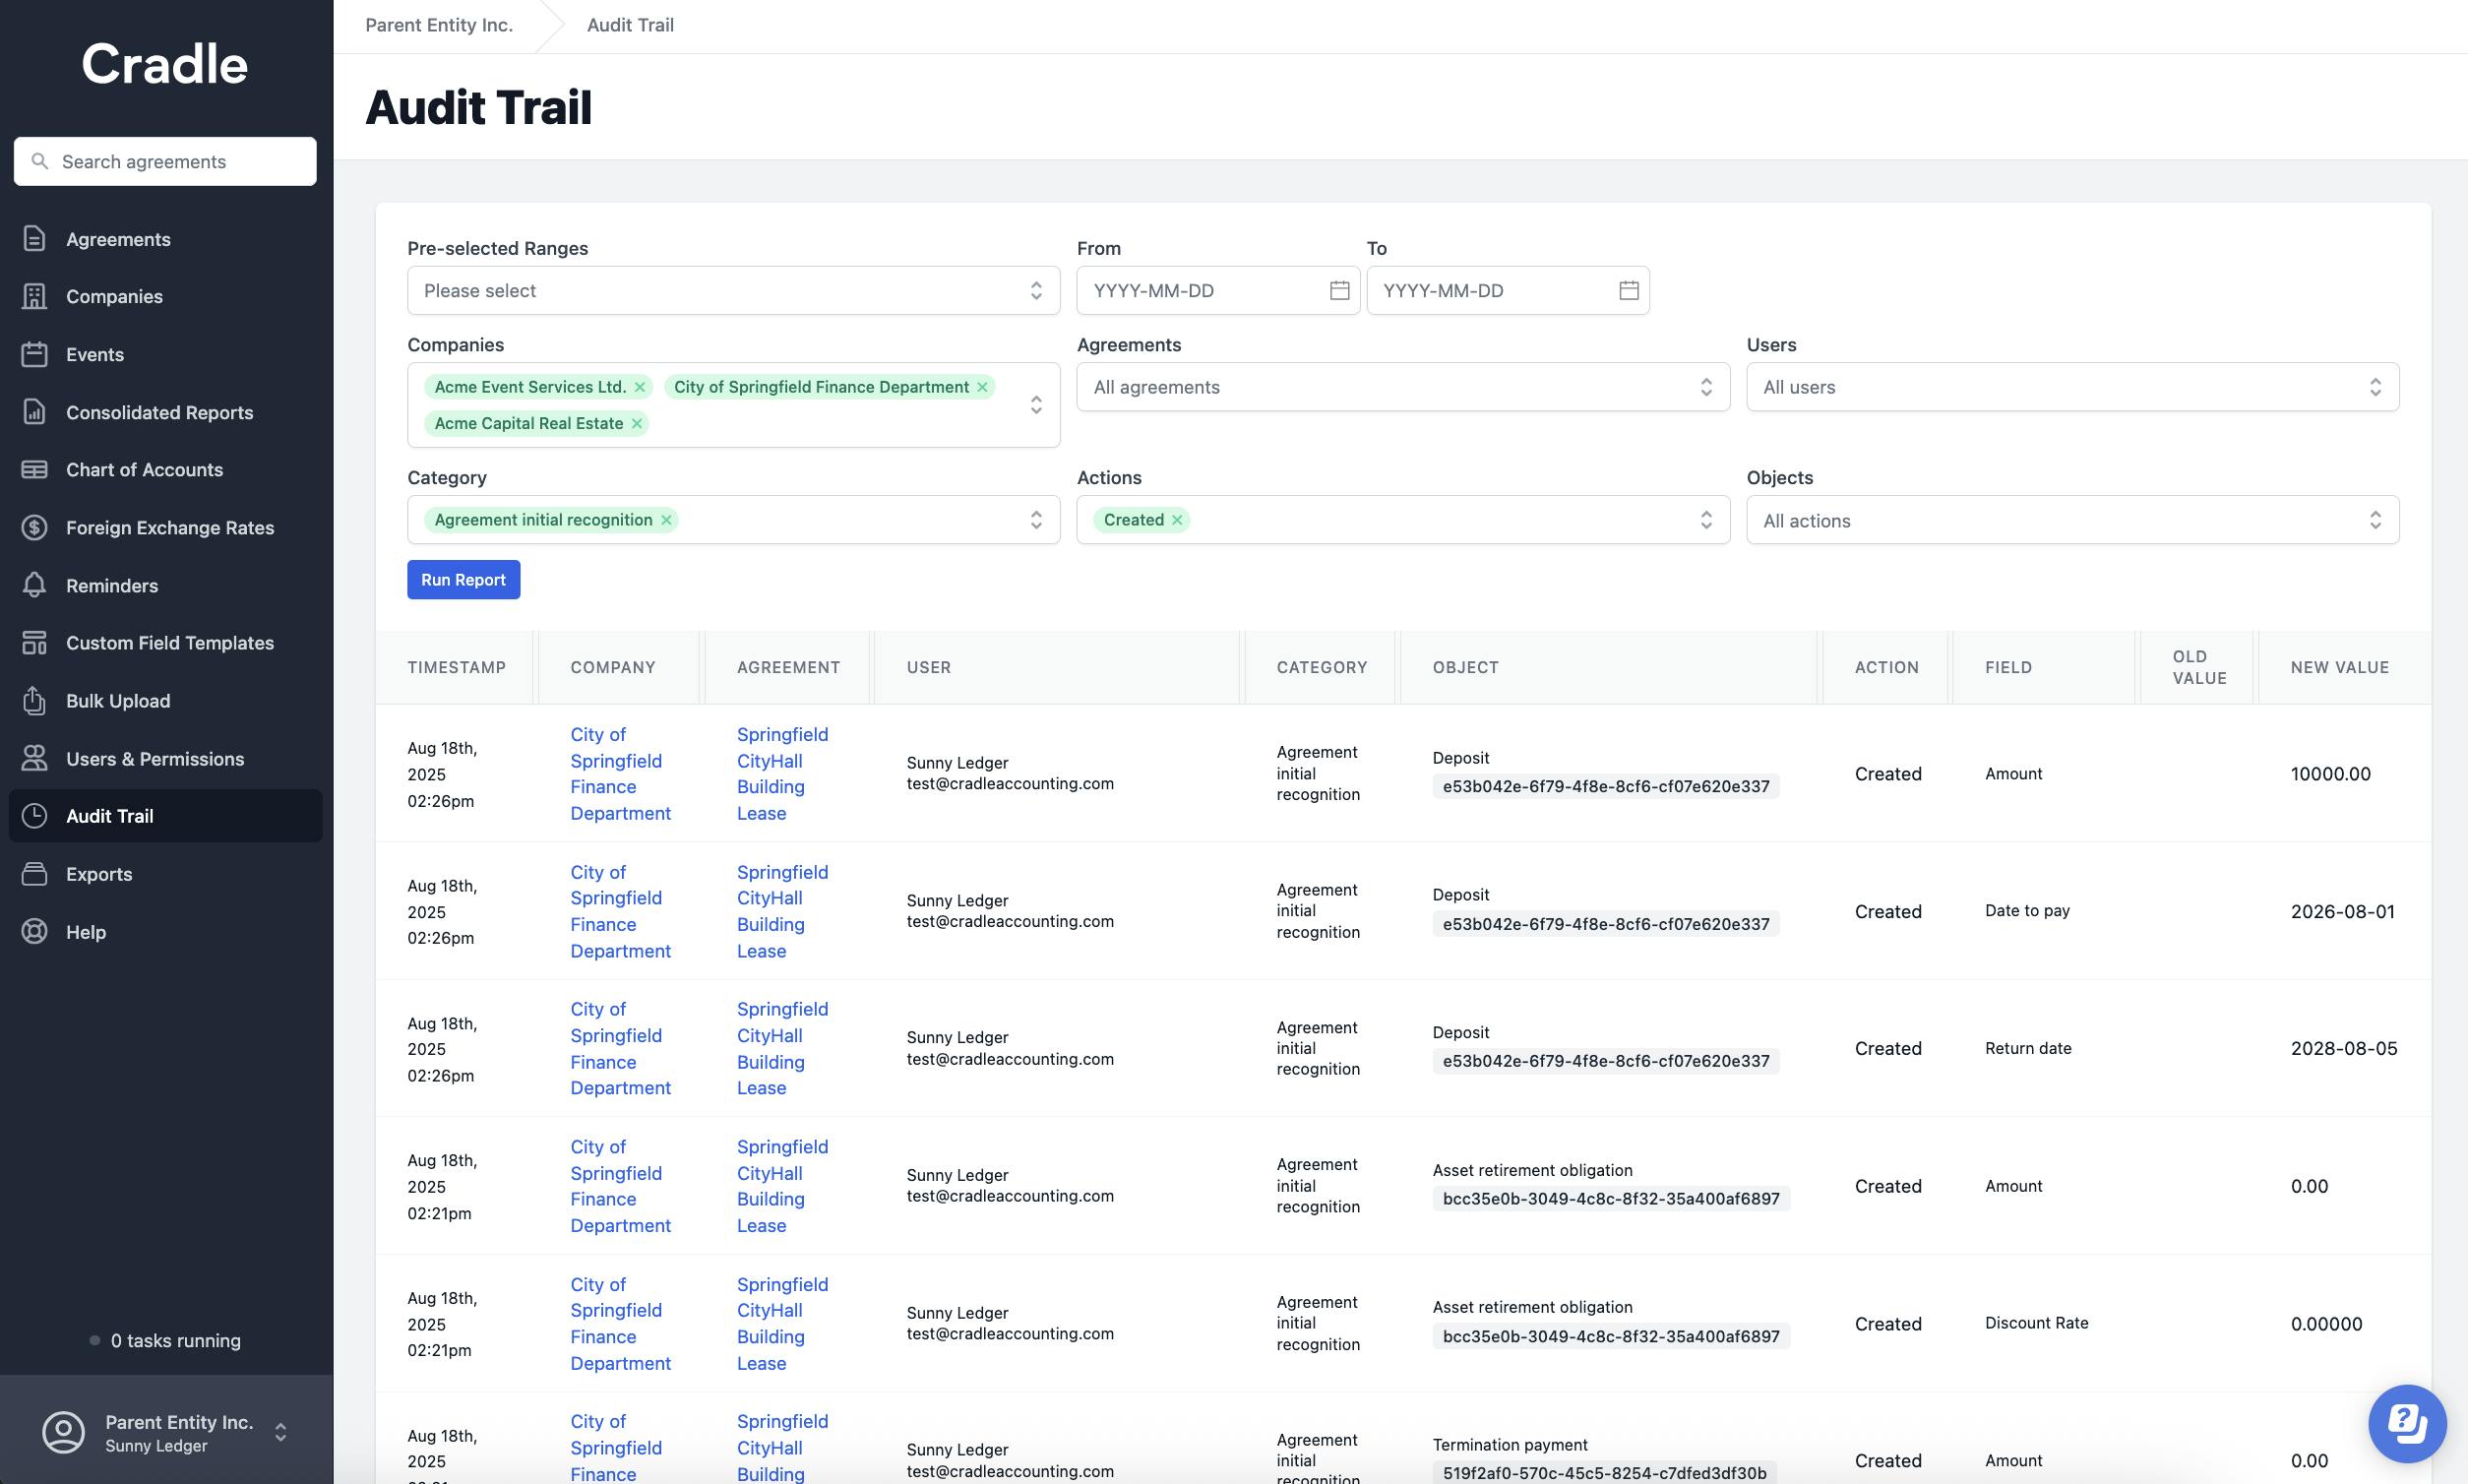Click the 0 tasks running status

(x=165, y=1340)
